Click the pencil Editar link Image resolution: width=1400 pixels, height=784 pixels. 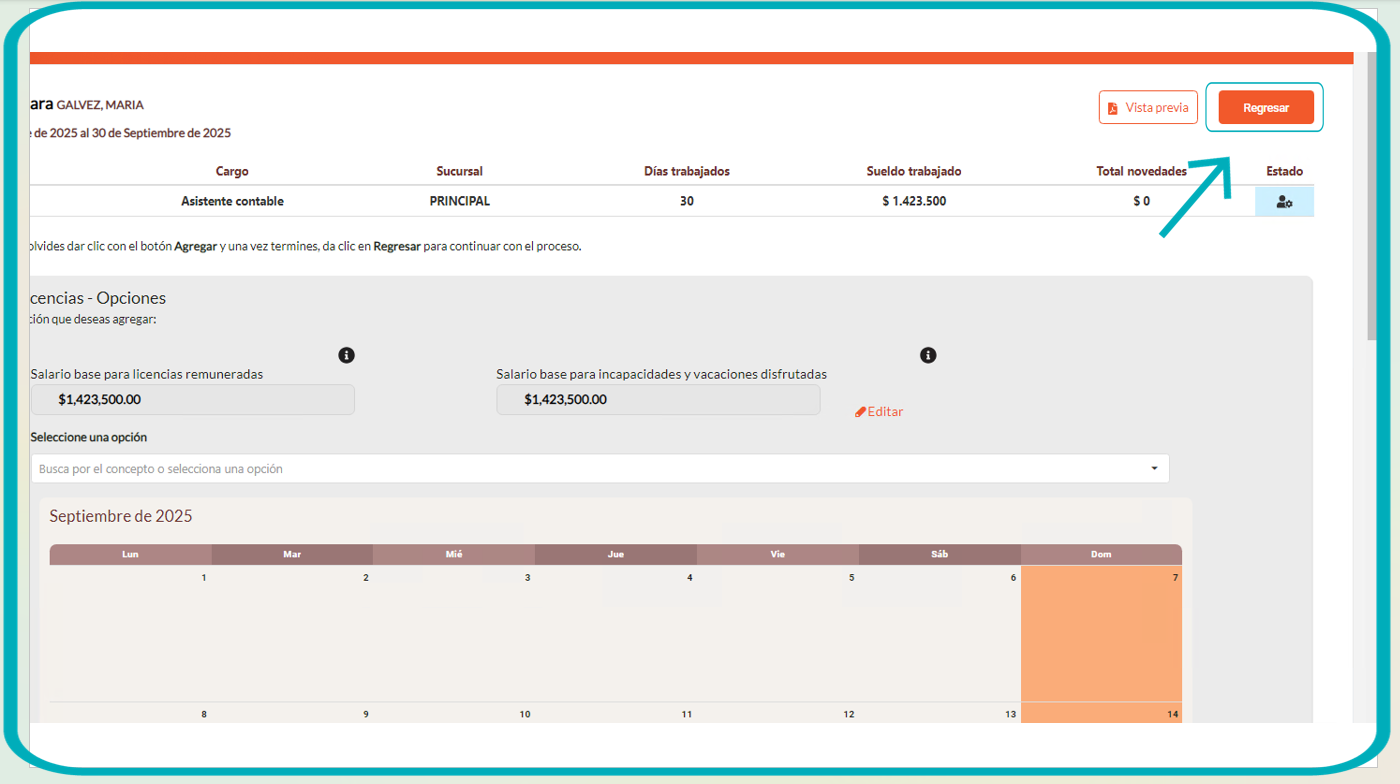click(879, 412)
